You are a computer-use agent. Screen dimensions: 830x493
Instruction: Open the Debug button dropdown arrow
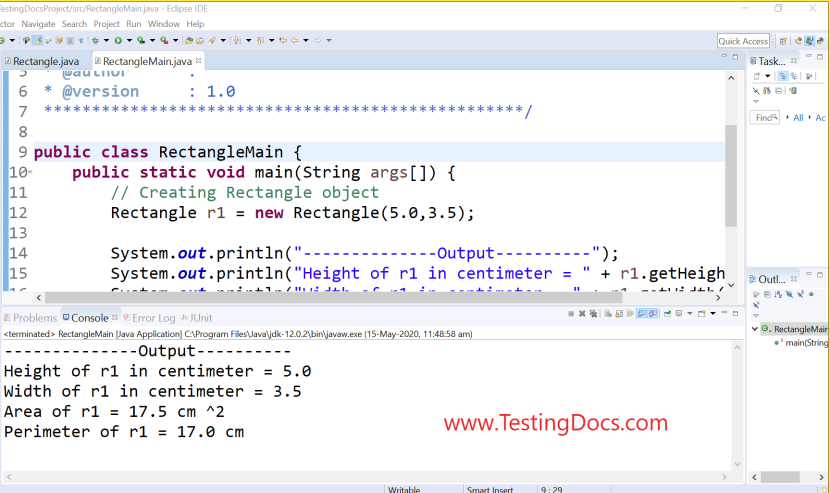(x=106, y=40)
